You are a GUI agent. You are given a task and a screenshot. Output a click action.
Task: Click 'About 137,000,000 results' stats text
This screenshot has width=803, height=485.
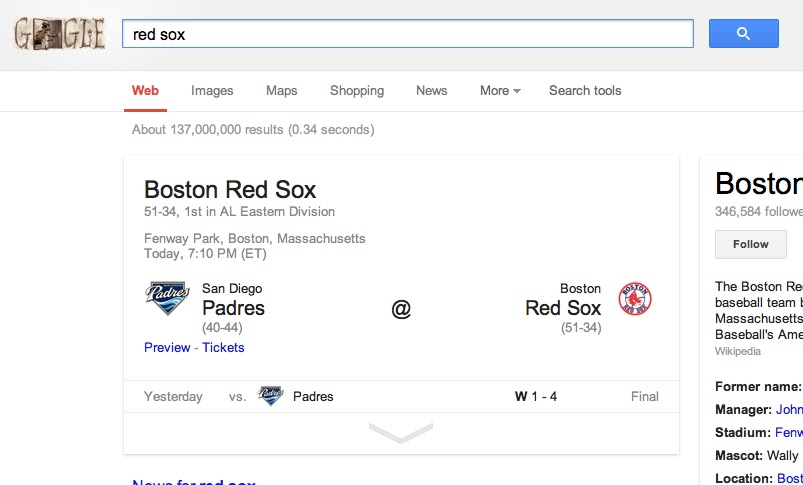pyautogui.click(x=253, y=130)
